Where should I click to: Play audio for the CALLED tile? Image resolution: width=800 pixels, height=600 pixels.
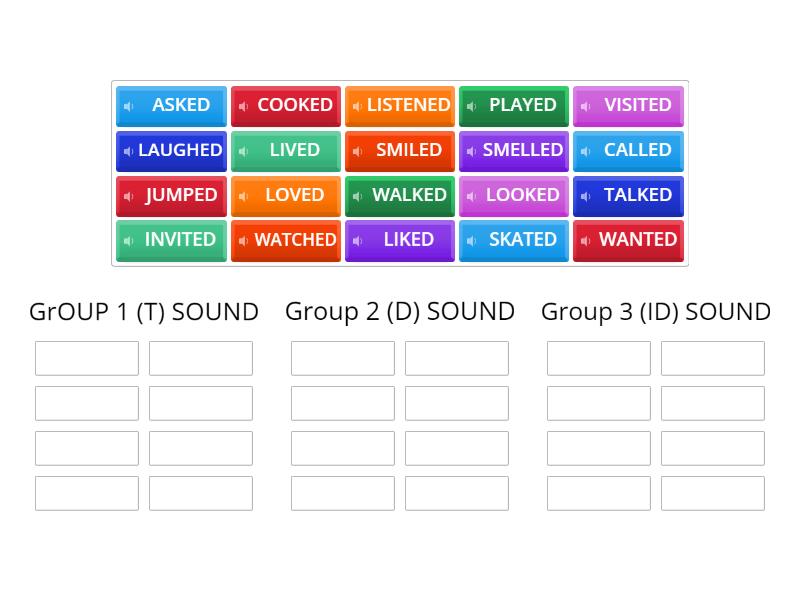tap(586, 151)
